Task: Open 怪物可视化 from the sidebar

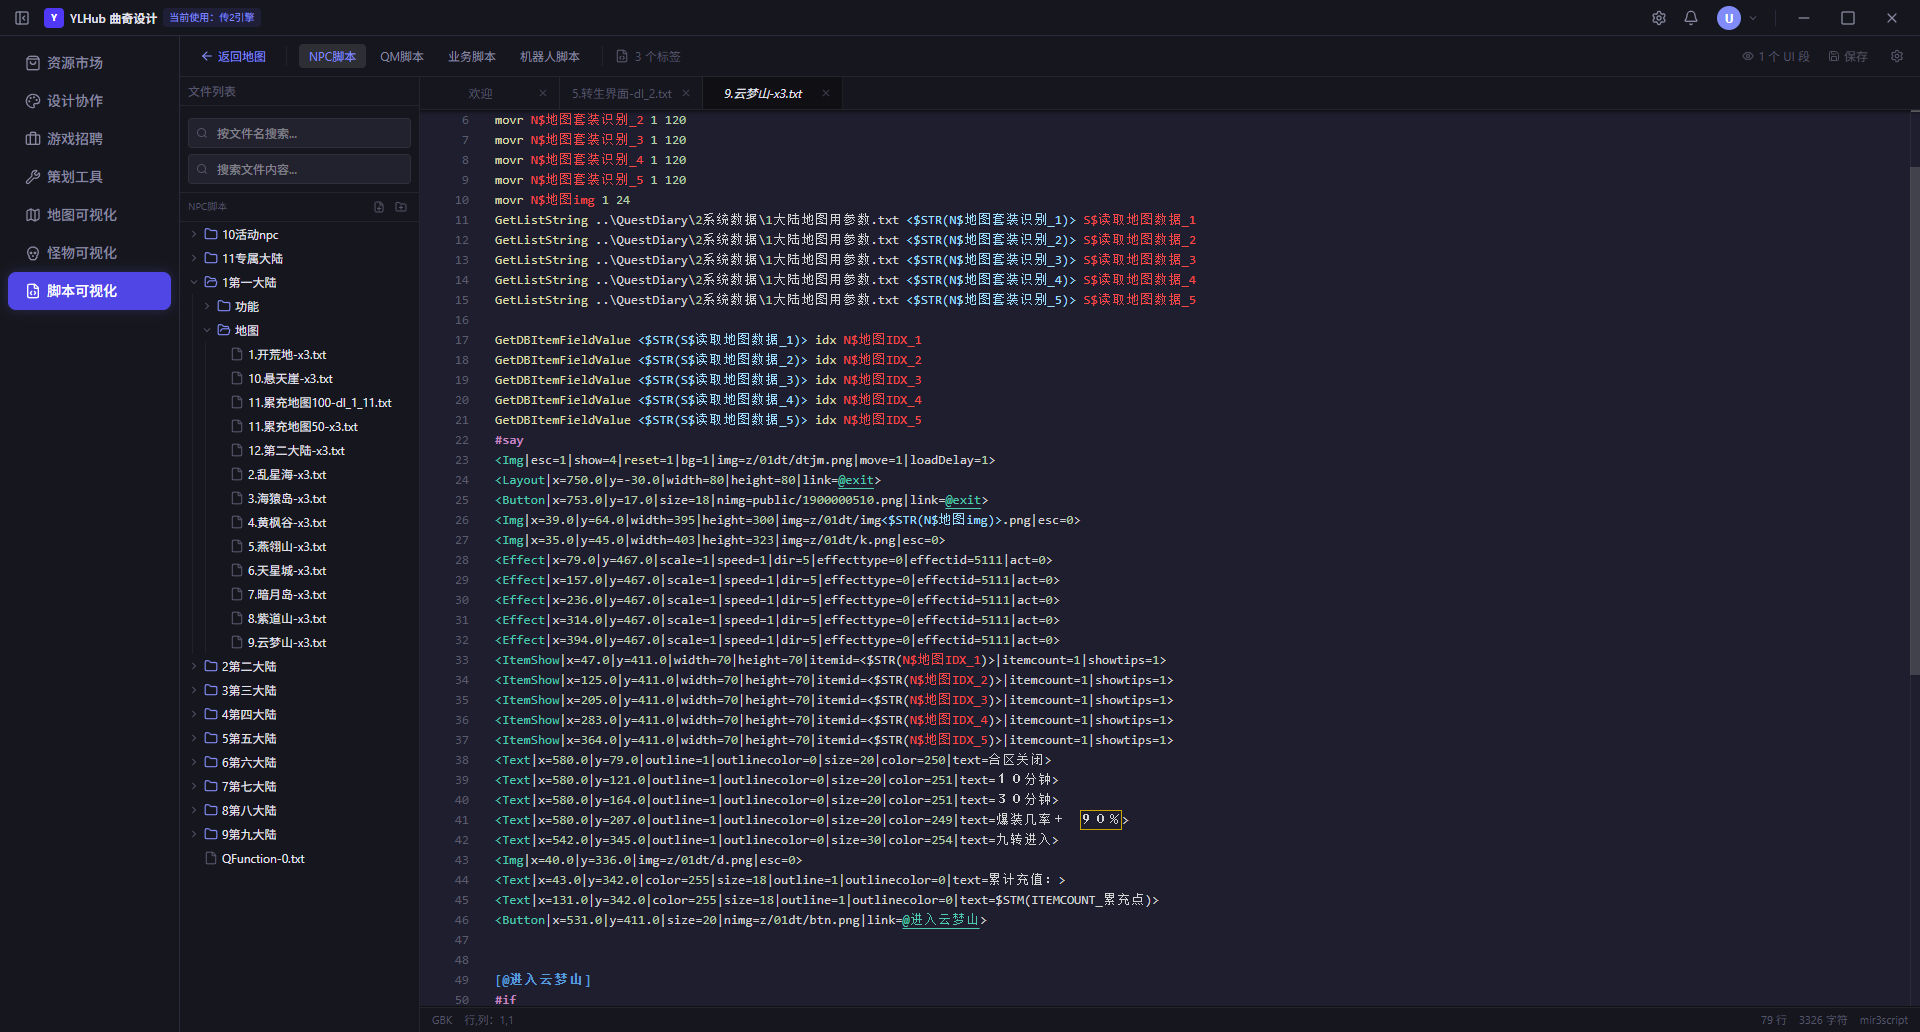Action: [89, 253]
